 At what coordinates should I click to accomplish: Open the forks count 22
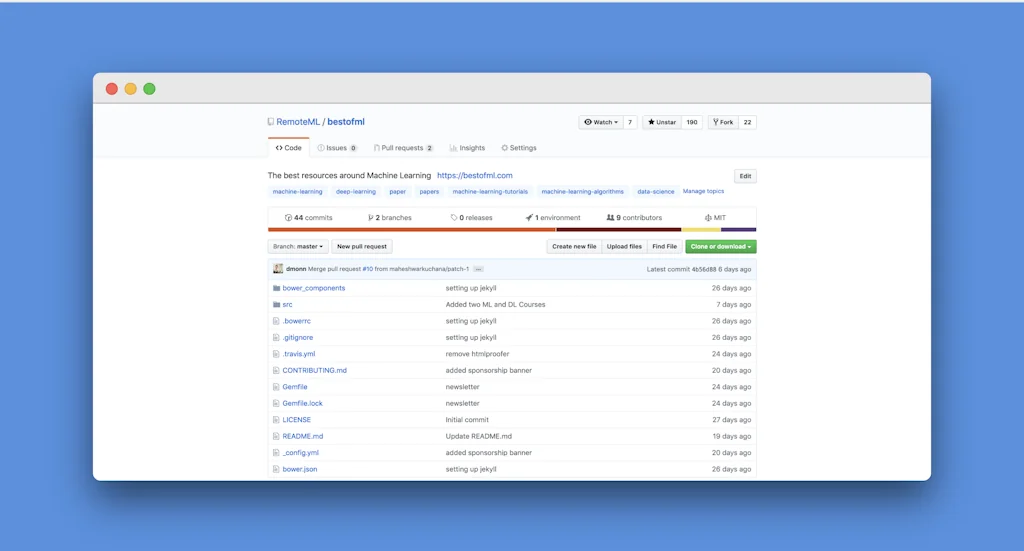(x=747, y=122)
